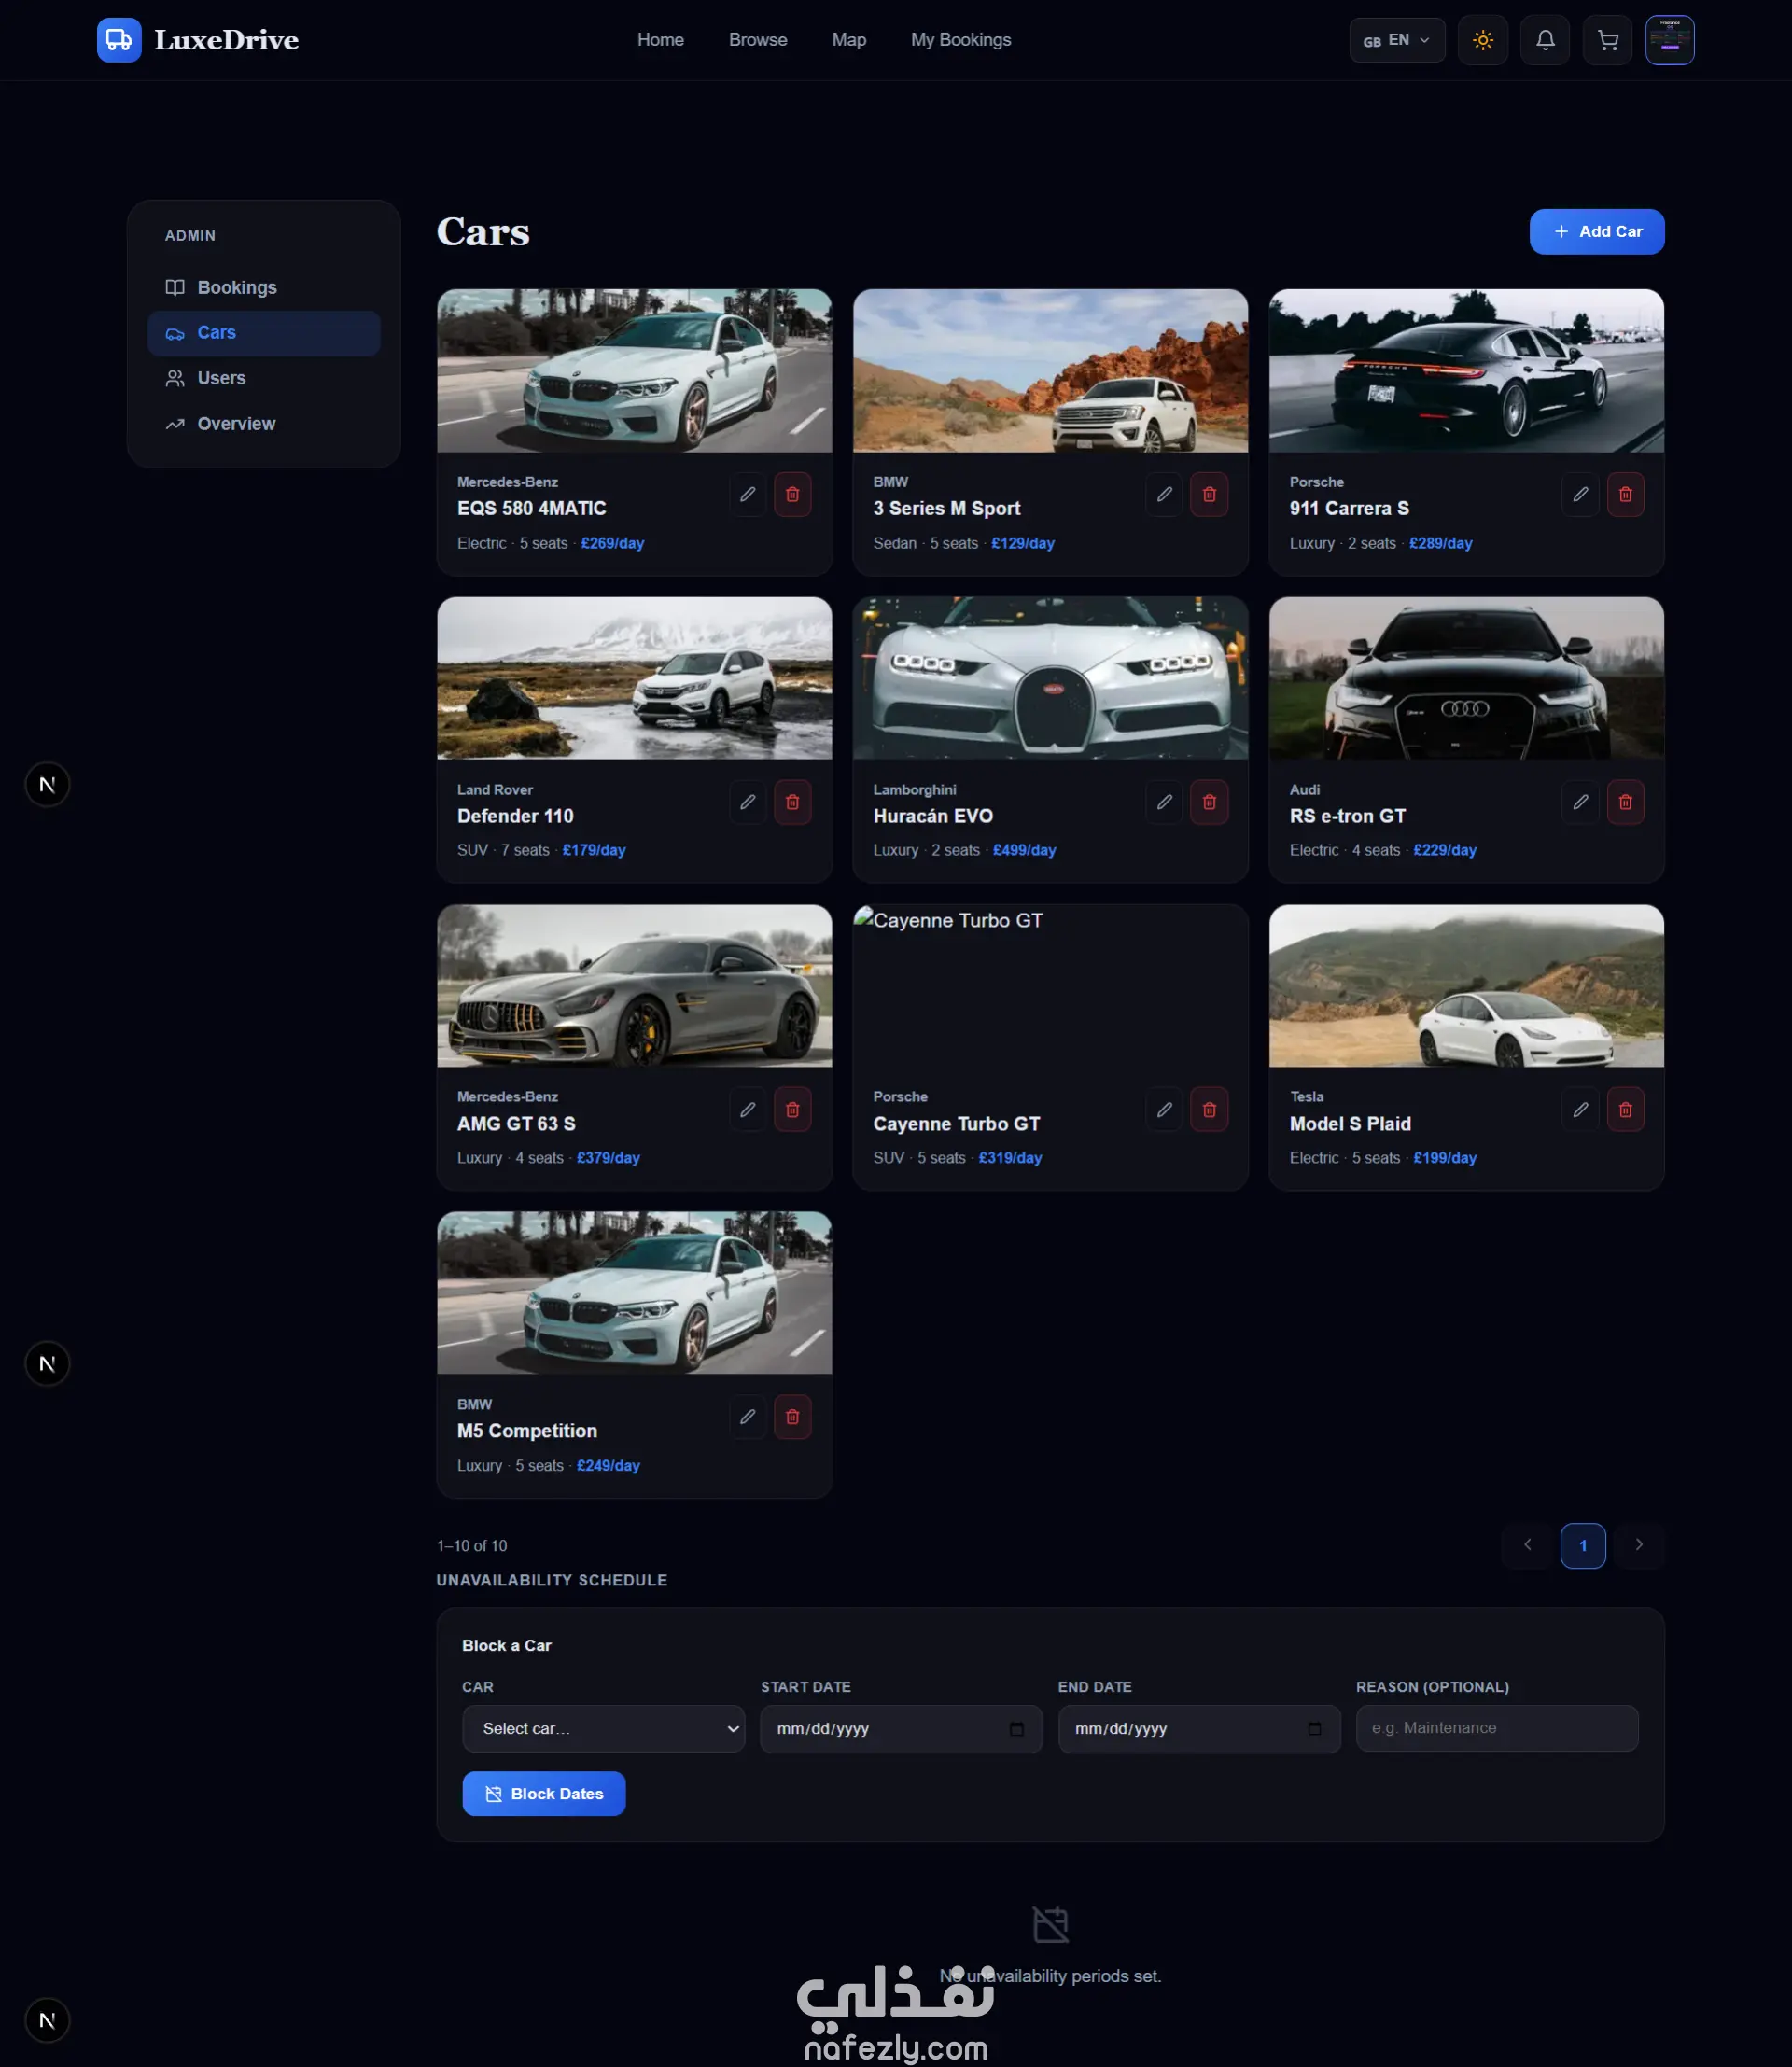
Task: Open the Defender 110 car photo
Action: tap(634, 679)
